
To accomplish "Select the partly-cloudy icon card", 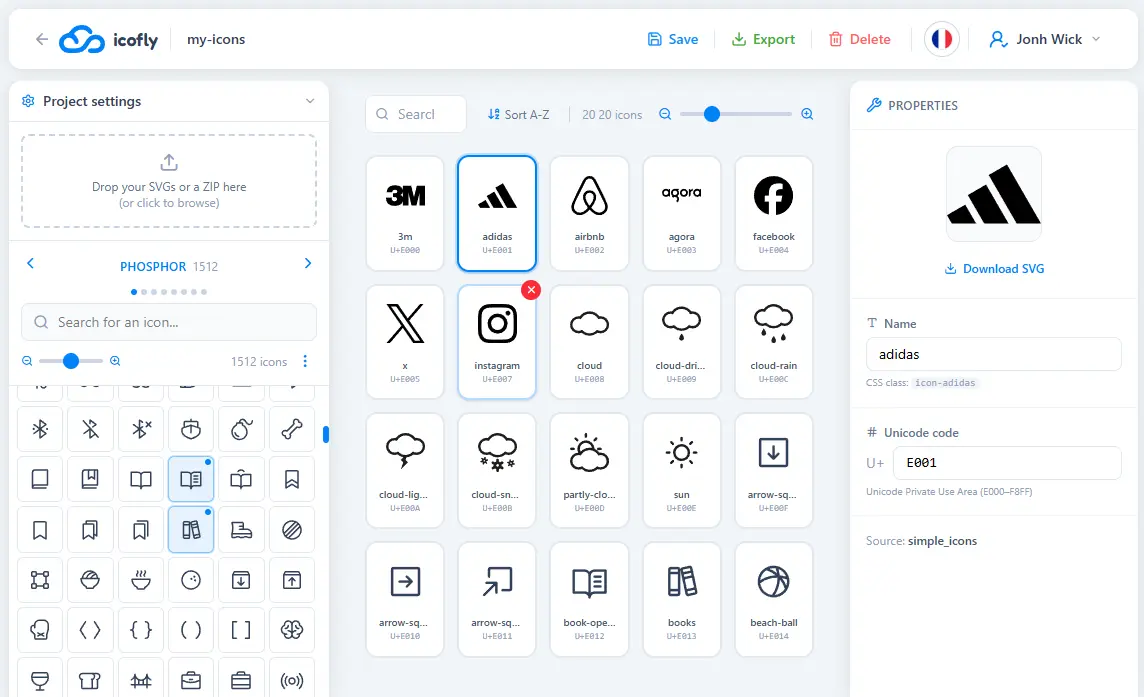I will tap(590, 471).
